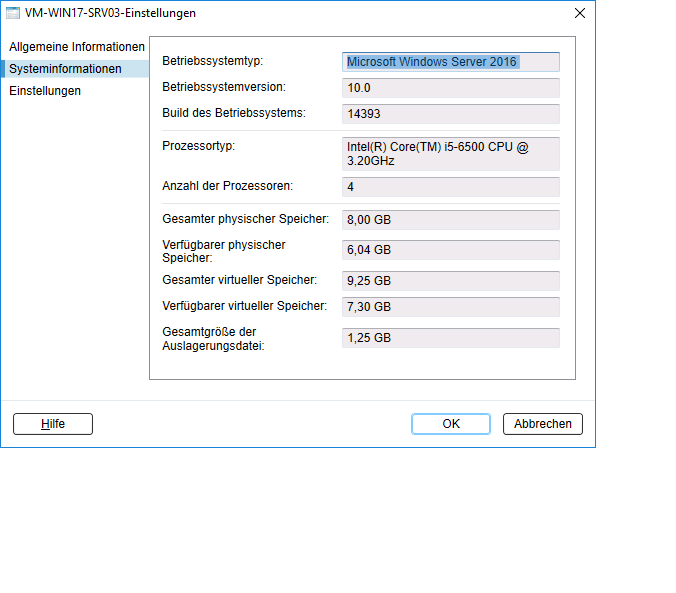Click the Prozessortyp label text
The image size is (676, 593).
coord(198,146)
